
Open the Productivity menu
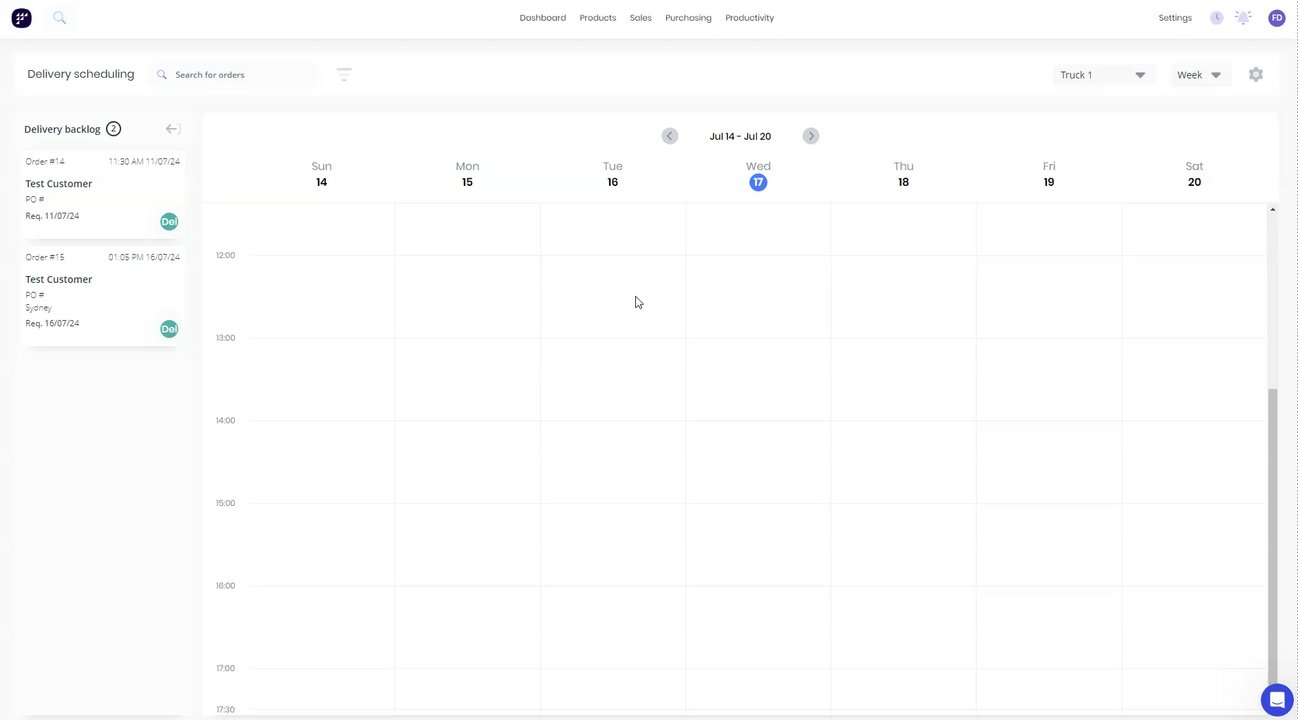point(750,18)
